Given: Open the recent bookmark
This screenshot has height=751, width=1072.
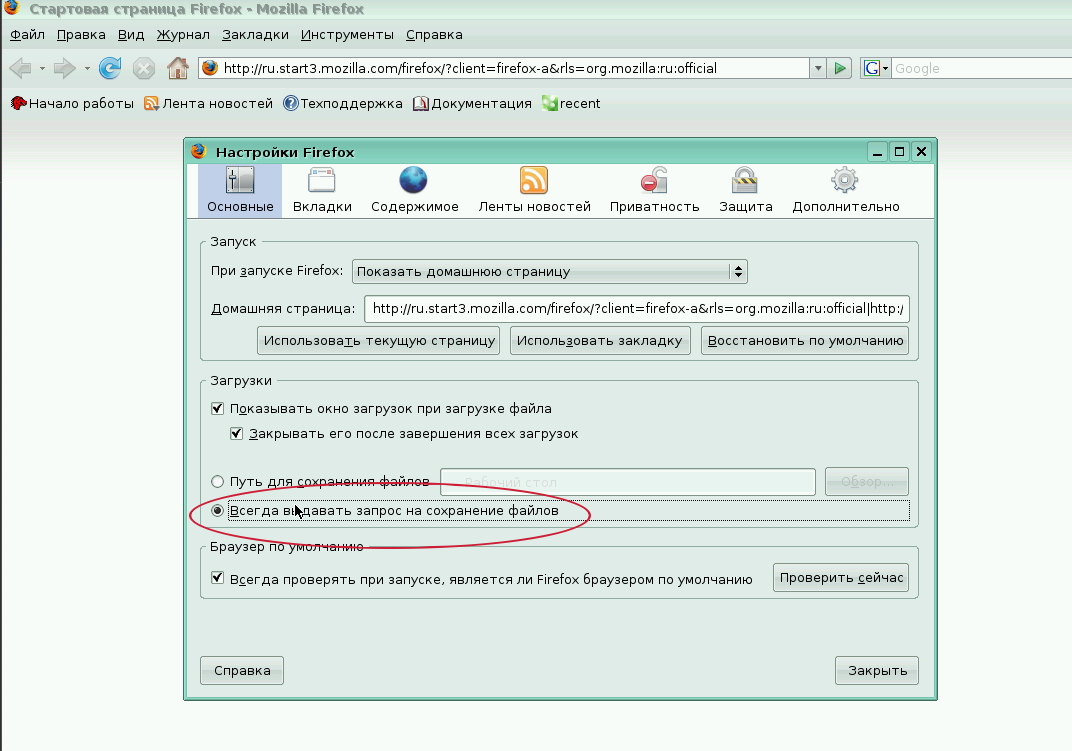Looking at the screenshot, I should point(571,103).
